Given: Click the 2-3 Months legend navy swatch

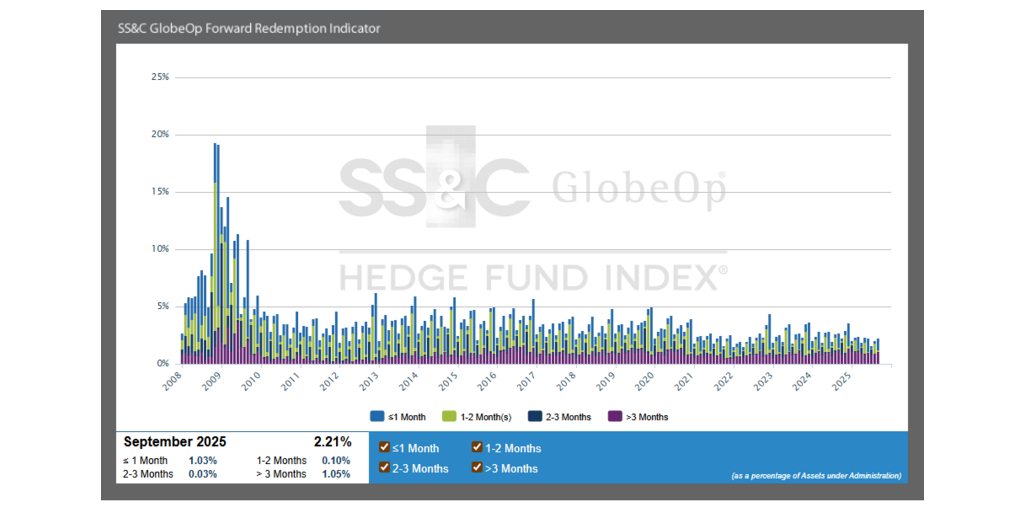Looking at the screenshot, I should 533,417.
